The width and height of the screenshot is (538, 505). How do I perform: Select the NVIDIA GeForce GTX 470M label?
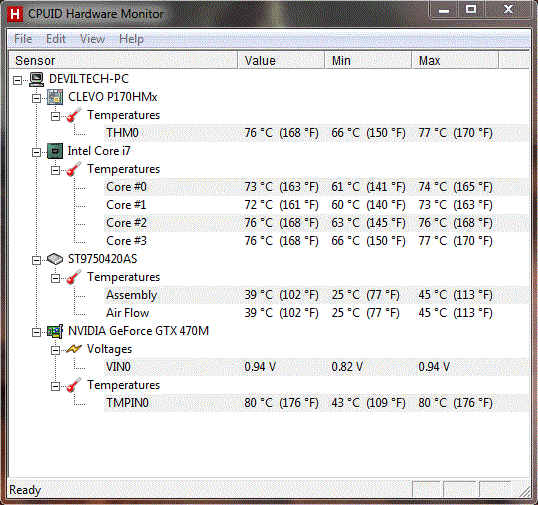138,331
